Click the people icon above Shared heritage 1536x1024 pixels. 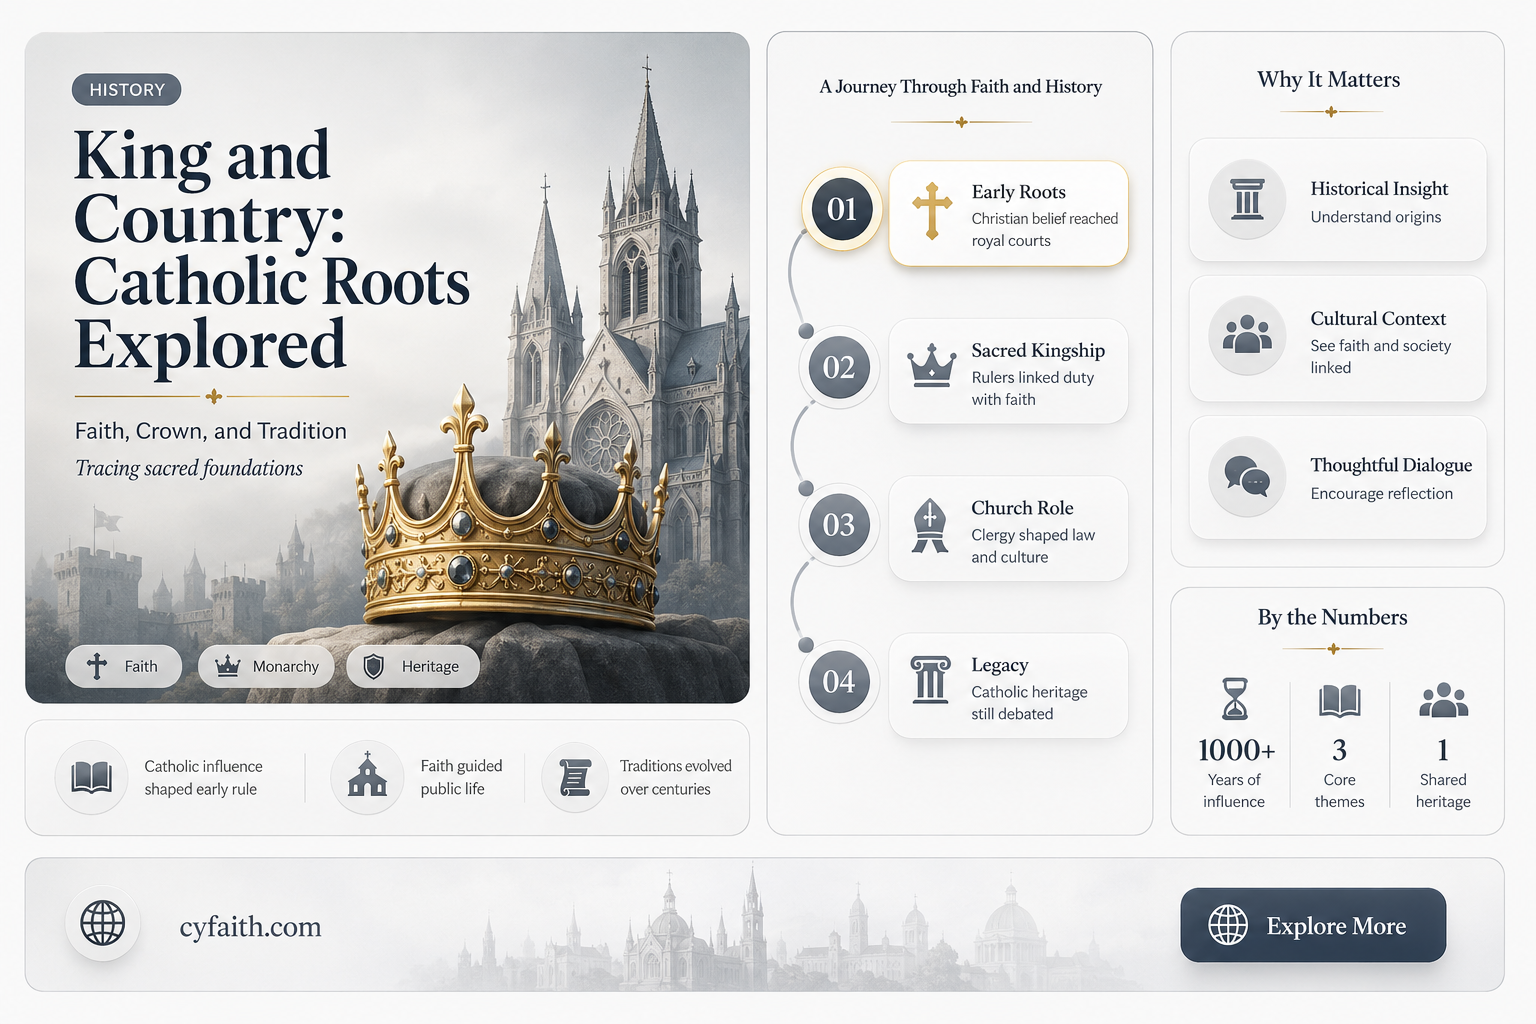pyautogui.click(x=1444, y=700)
